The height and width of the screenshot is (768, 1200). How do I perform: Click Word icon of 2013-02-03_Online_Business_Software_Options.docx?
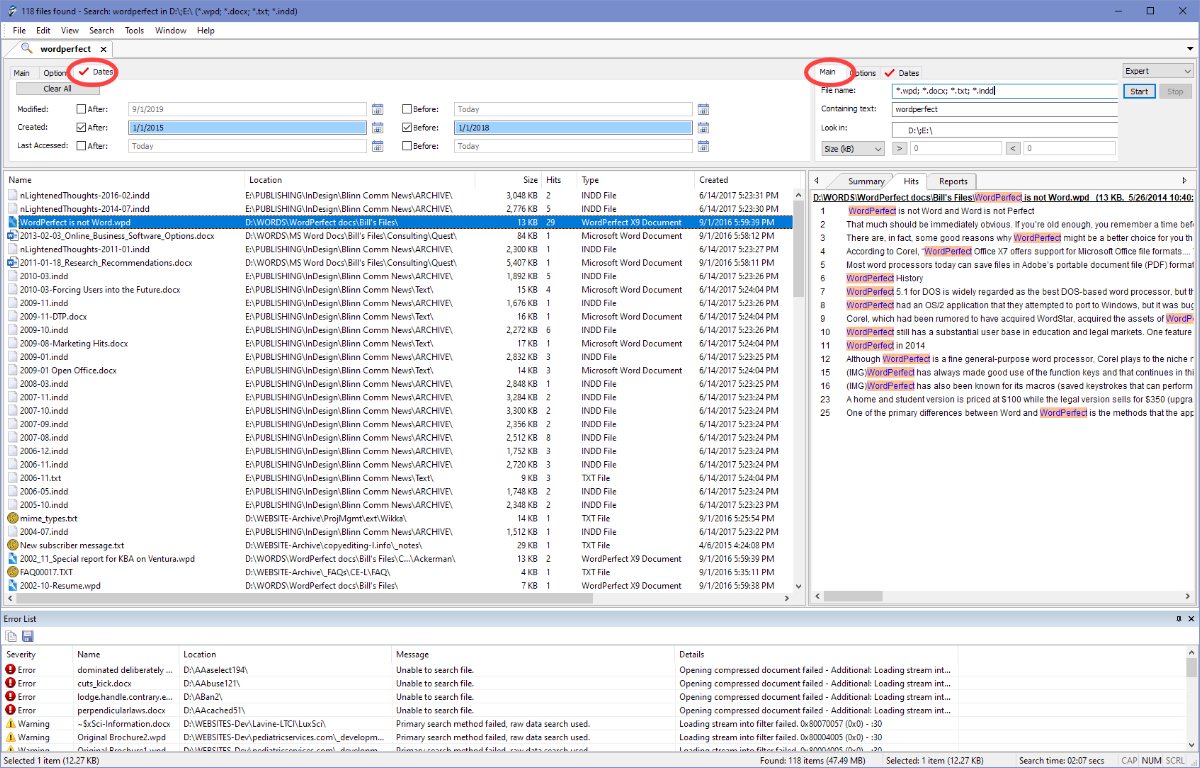point(13,236)
